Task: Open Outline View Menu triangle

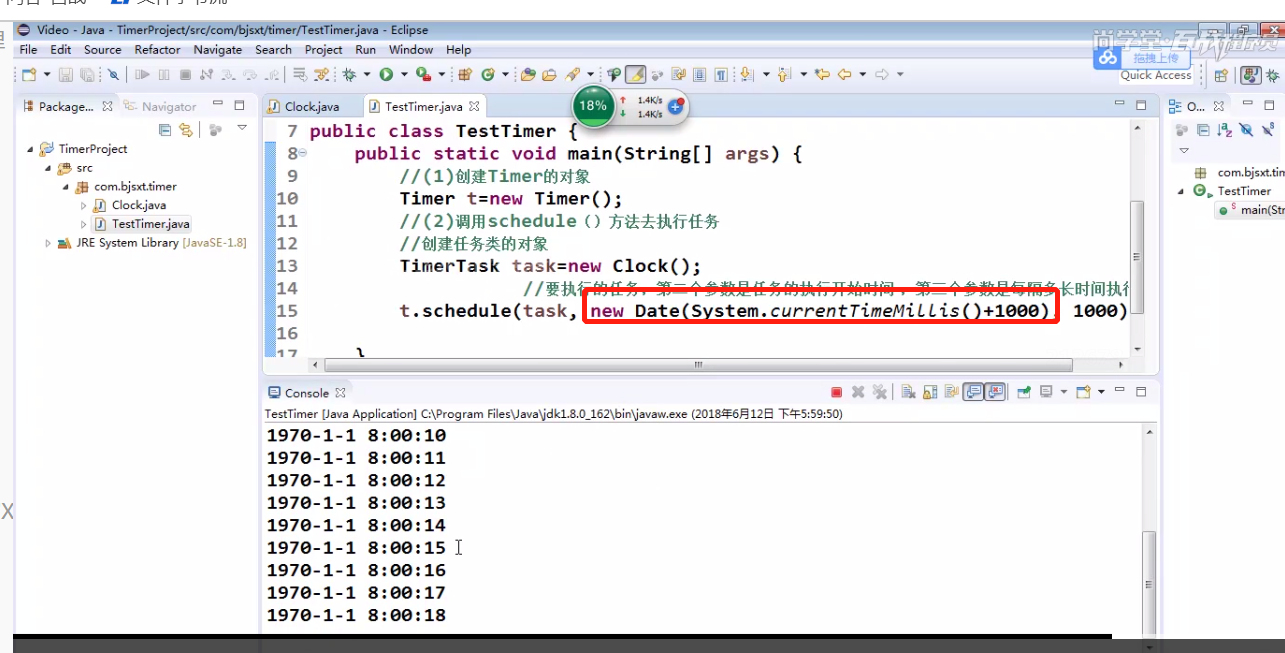Action: click(x=1184, y=151)
